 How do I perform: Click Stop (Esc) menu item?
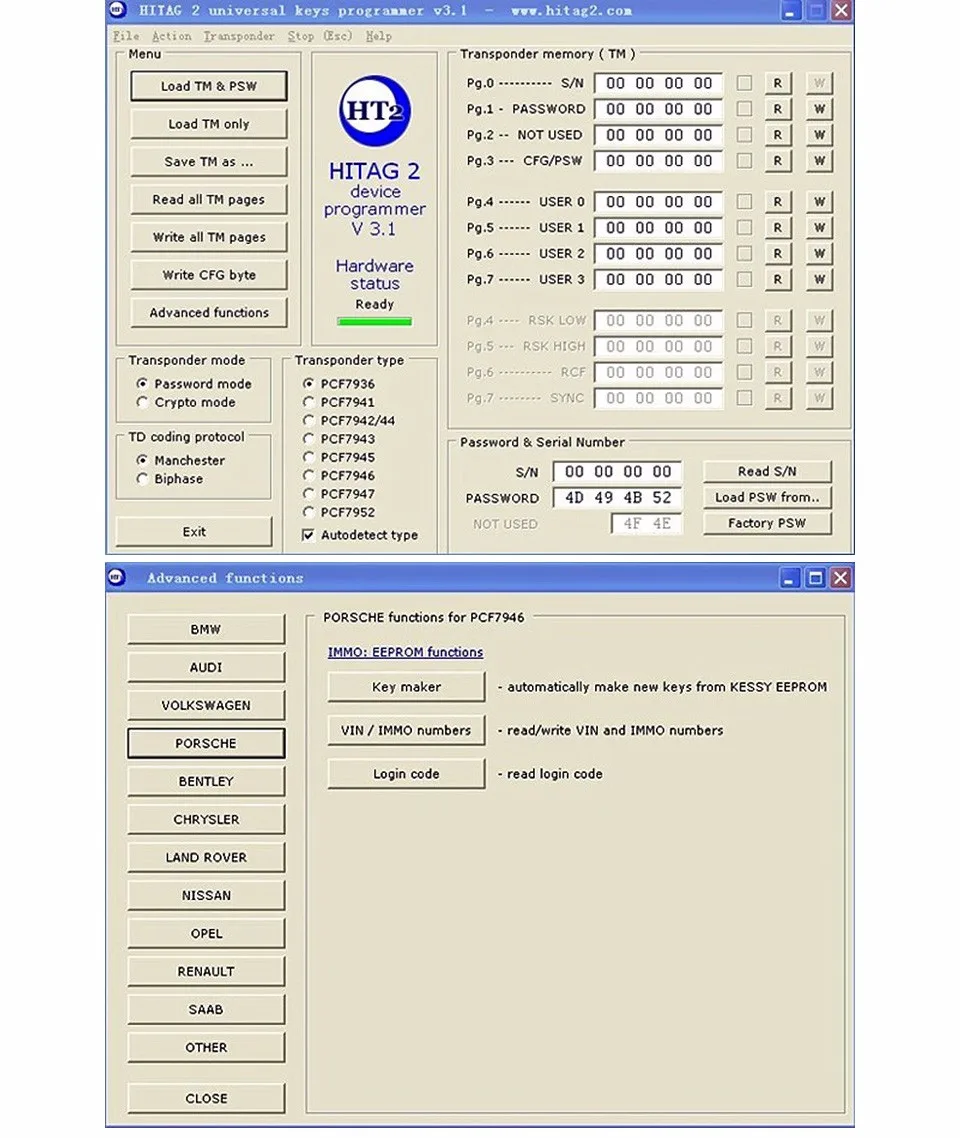(319, 36)
